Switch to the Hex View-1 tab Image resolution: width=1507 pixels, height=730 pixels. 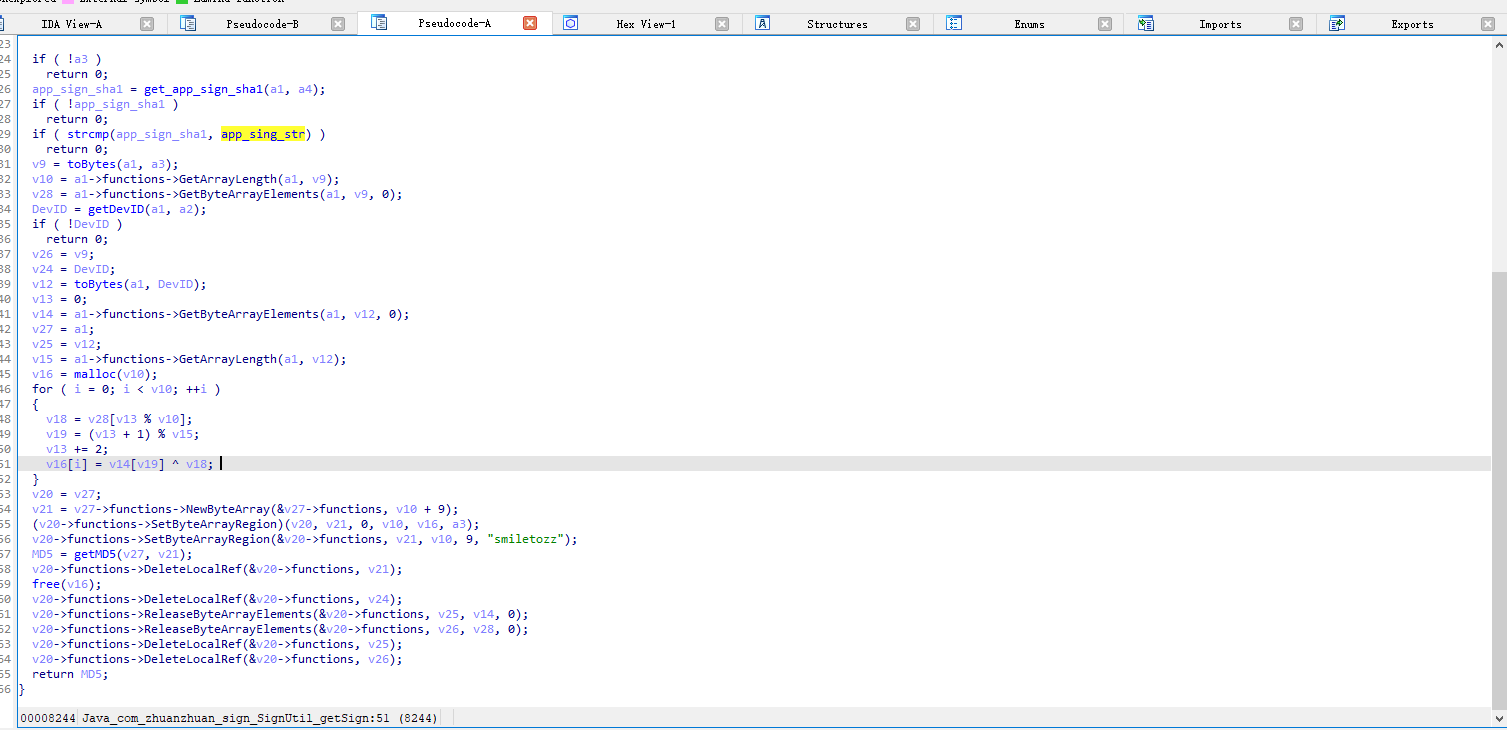pos(646,24)
